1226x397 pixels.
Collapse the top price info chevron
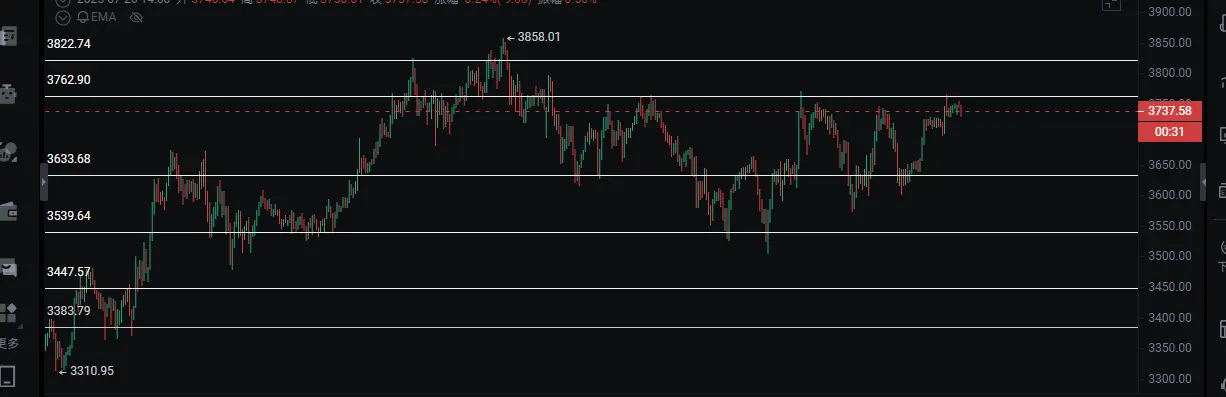62,2
